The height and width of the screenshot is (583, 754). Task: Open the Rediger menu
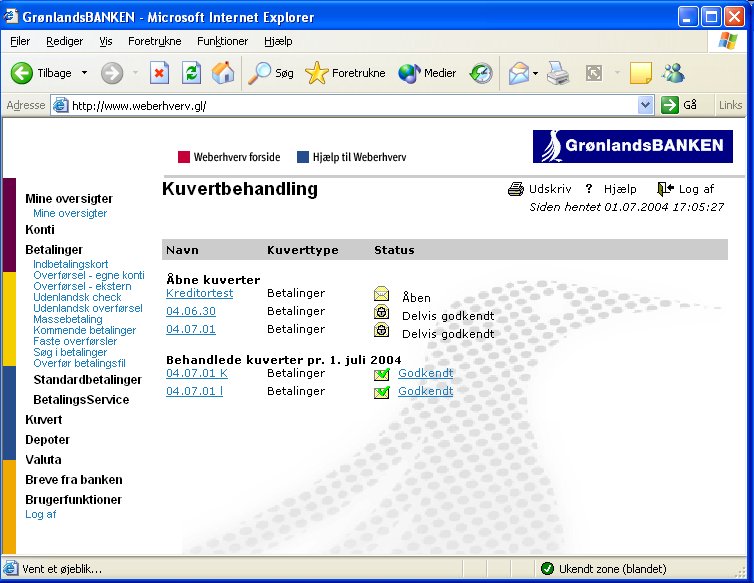[64, 41]
